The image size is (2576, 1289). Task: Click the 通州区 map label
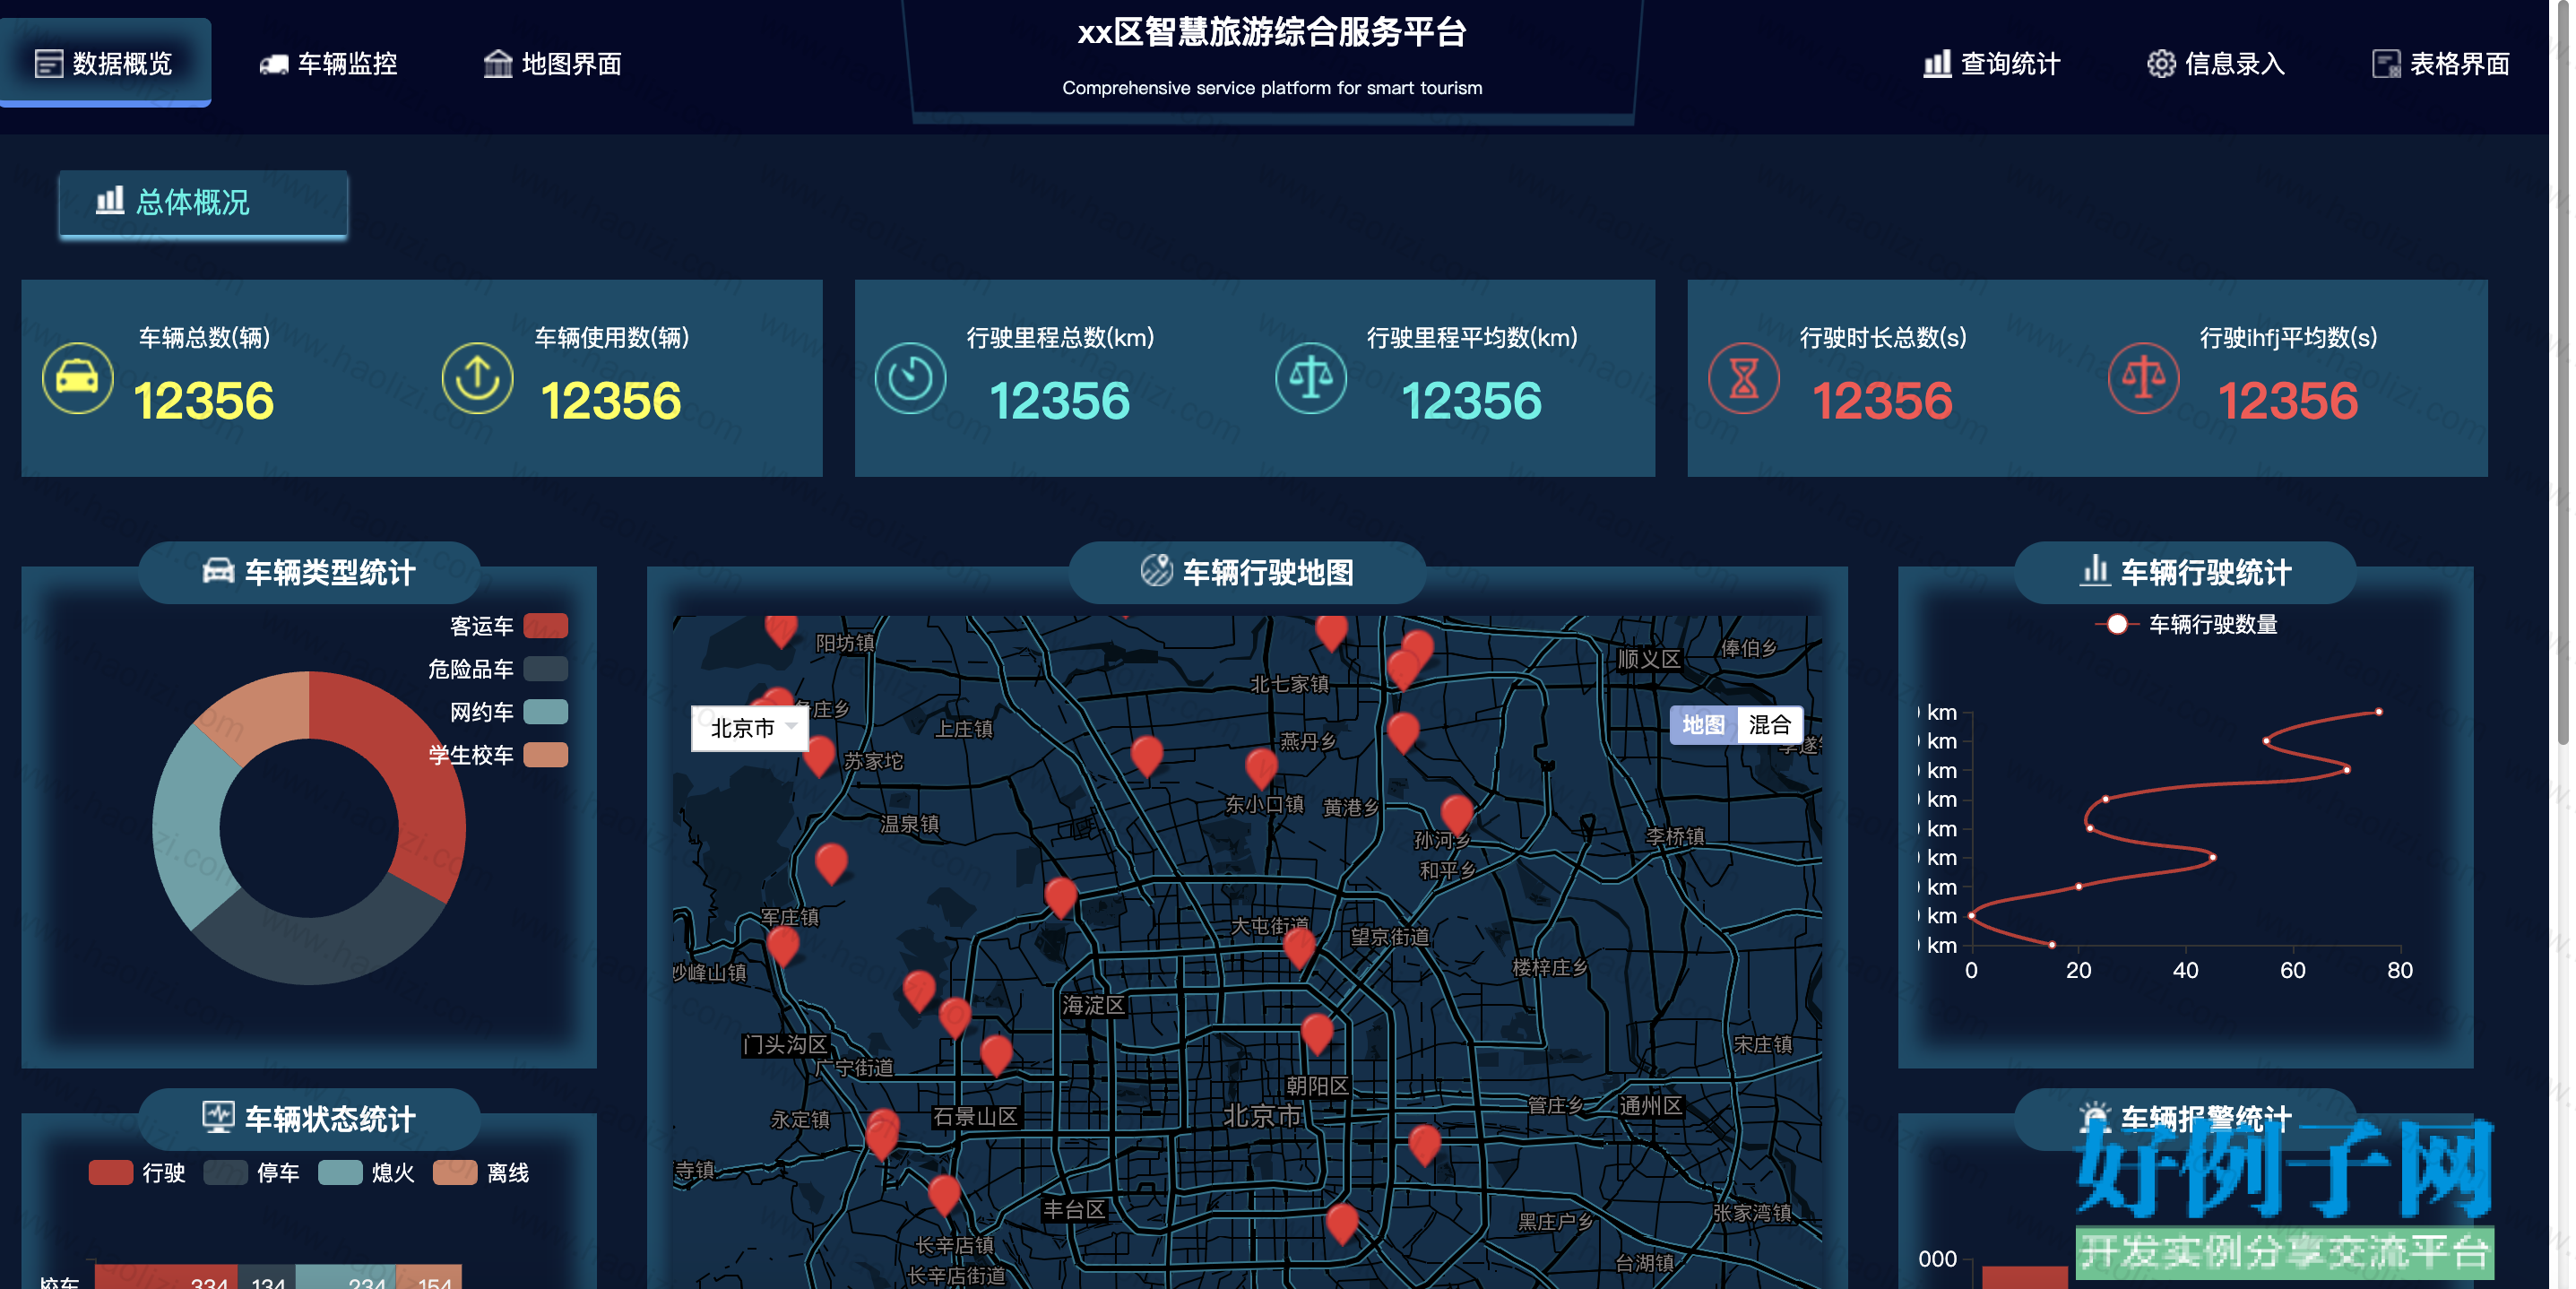click(1651, 1105)
